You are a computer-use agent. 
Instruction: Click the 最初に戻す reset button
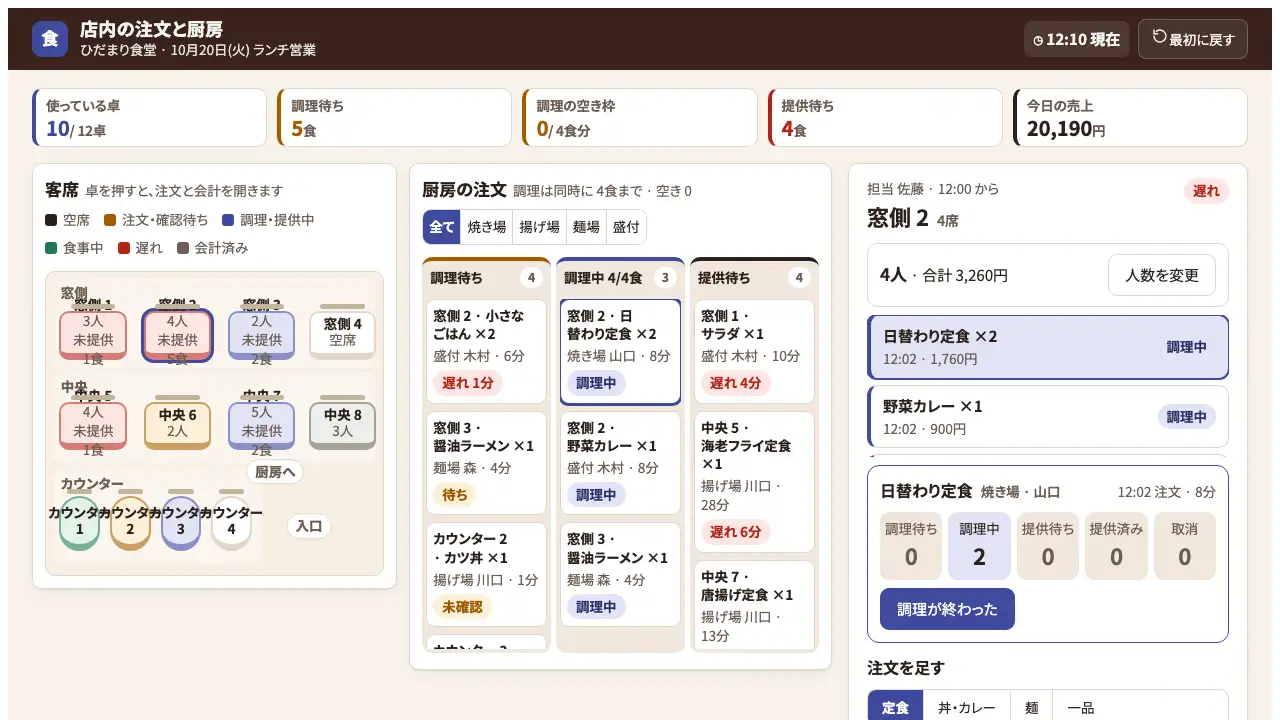(1193, 39)
